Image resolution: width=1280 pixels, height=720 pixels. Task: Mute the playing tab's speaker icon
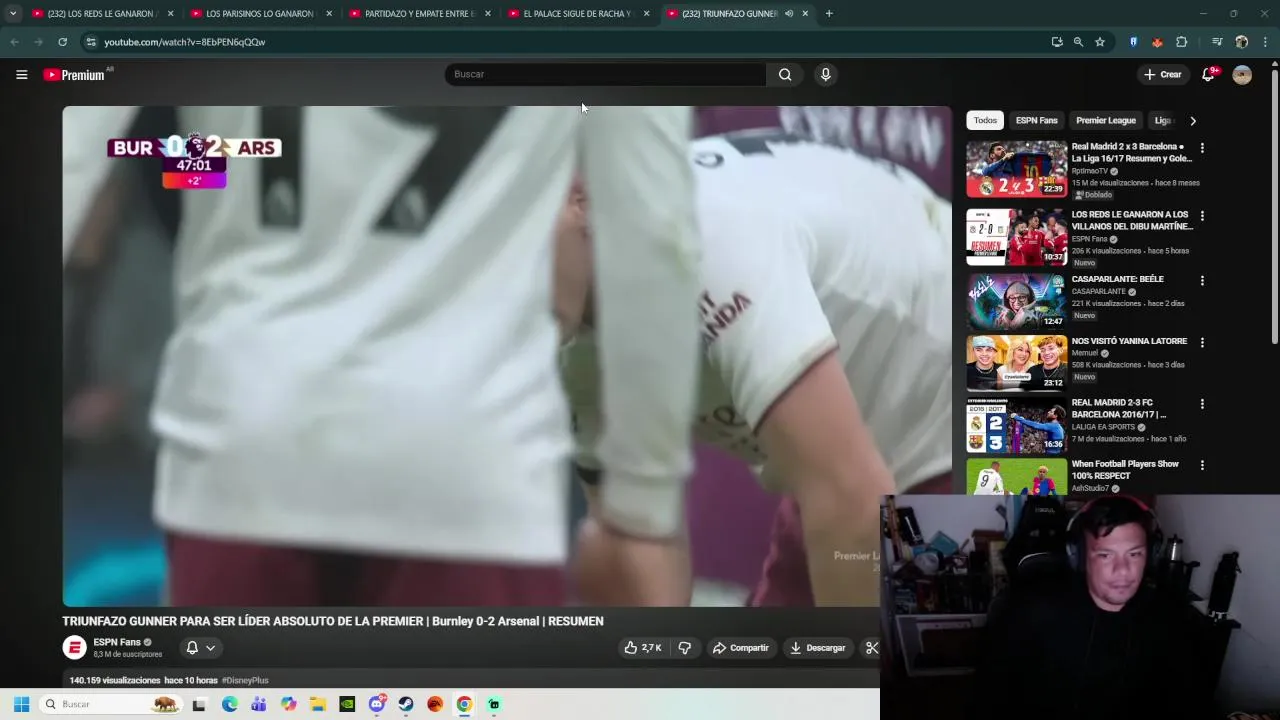(789, 14)
